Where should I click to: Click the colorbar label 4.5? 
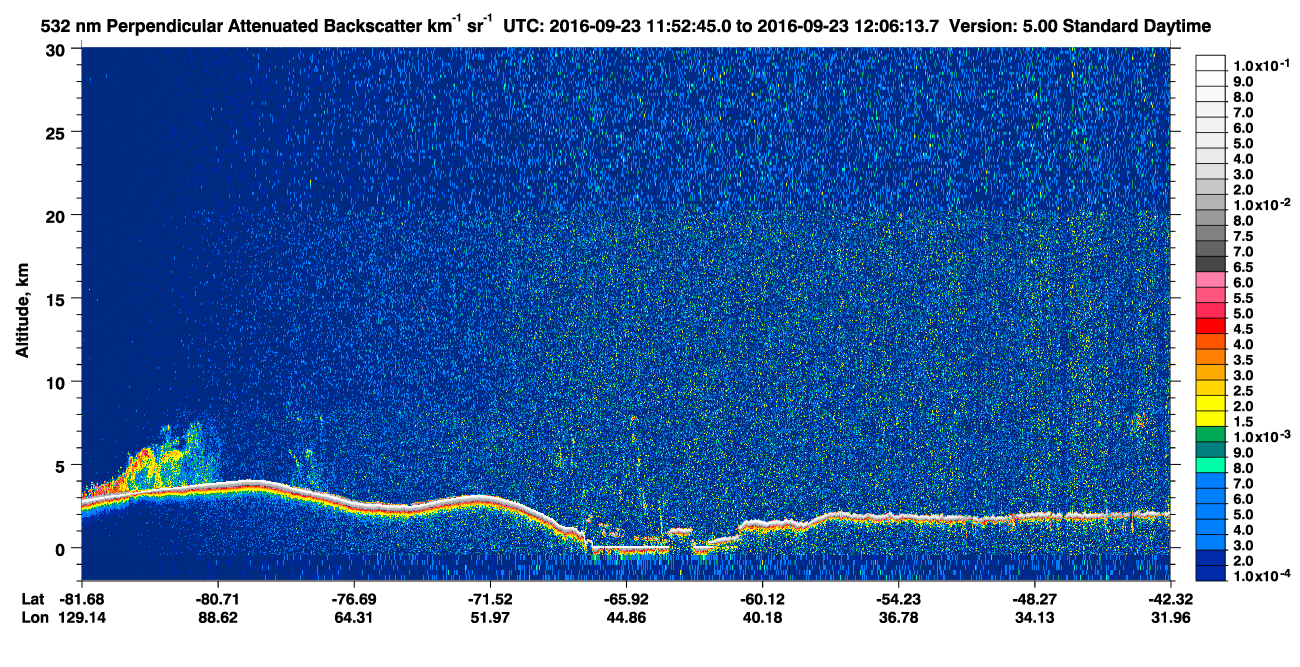(1243, 328)
